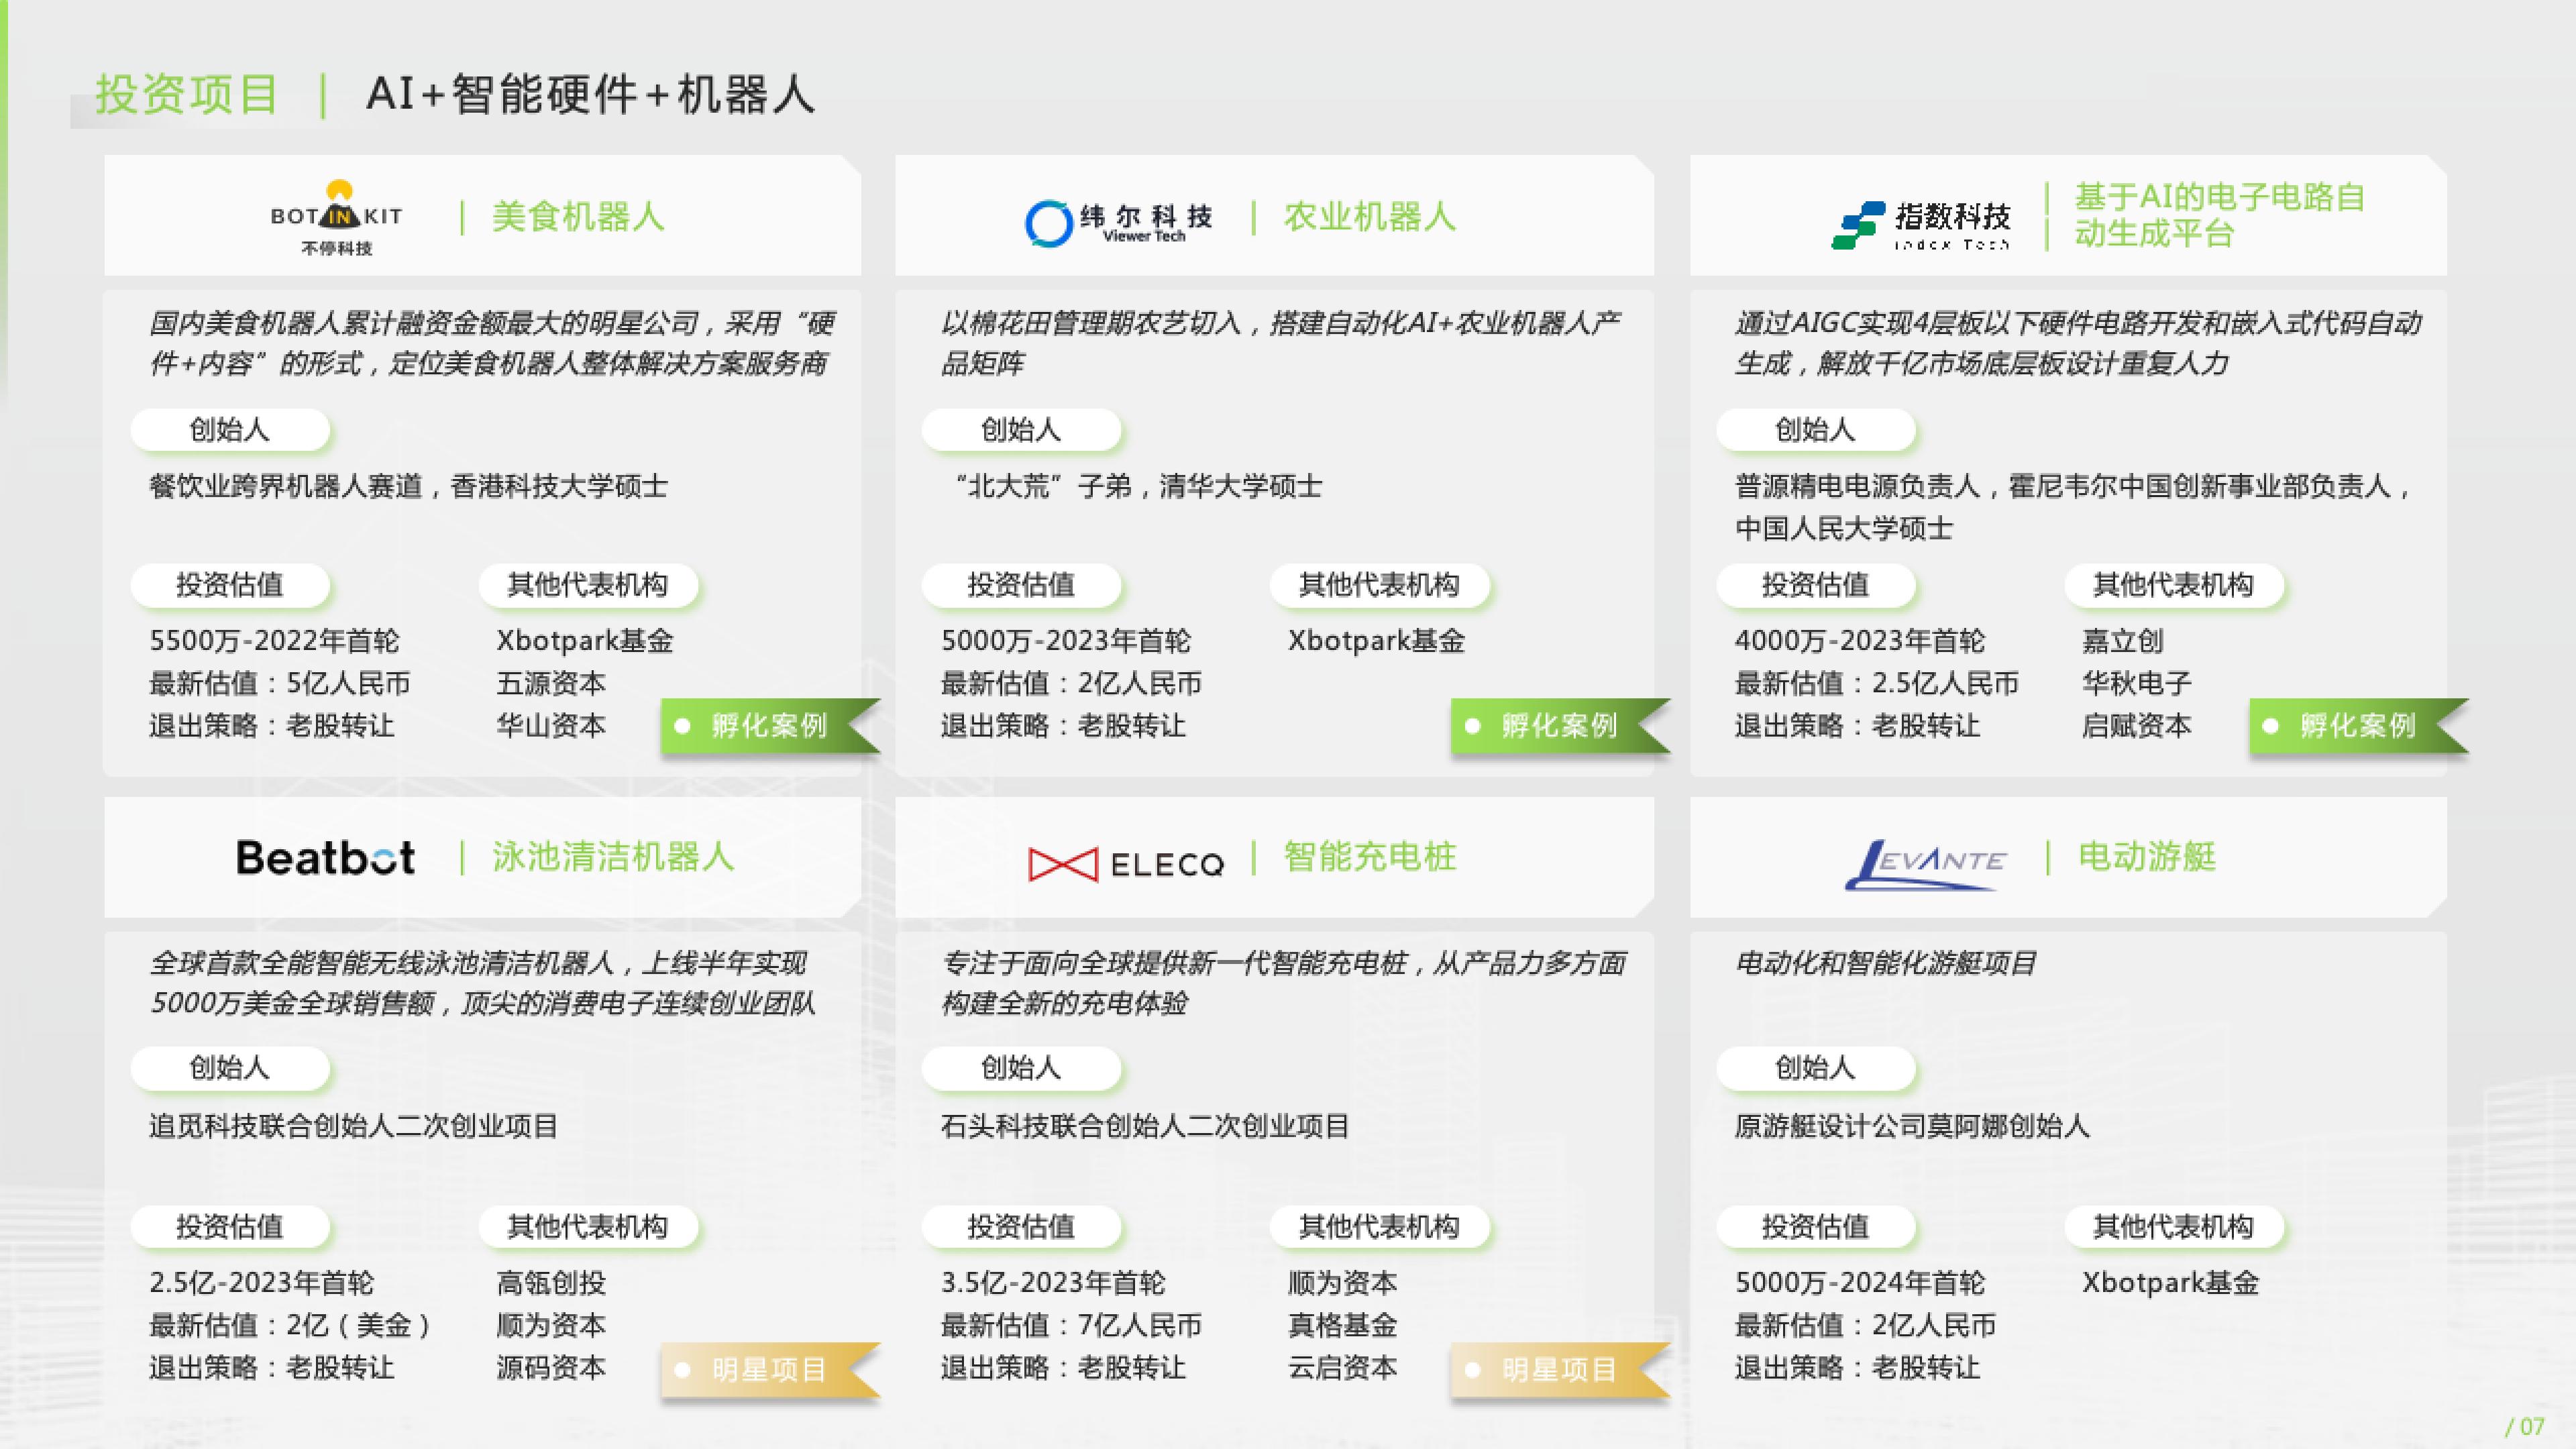The height and width of the screenshot is (1449, 2576).
Task: Click the 农业机器人 heading
Action: (x=1369, y=217)
